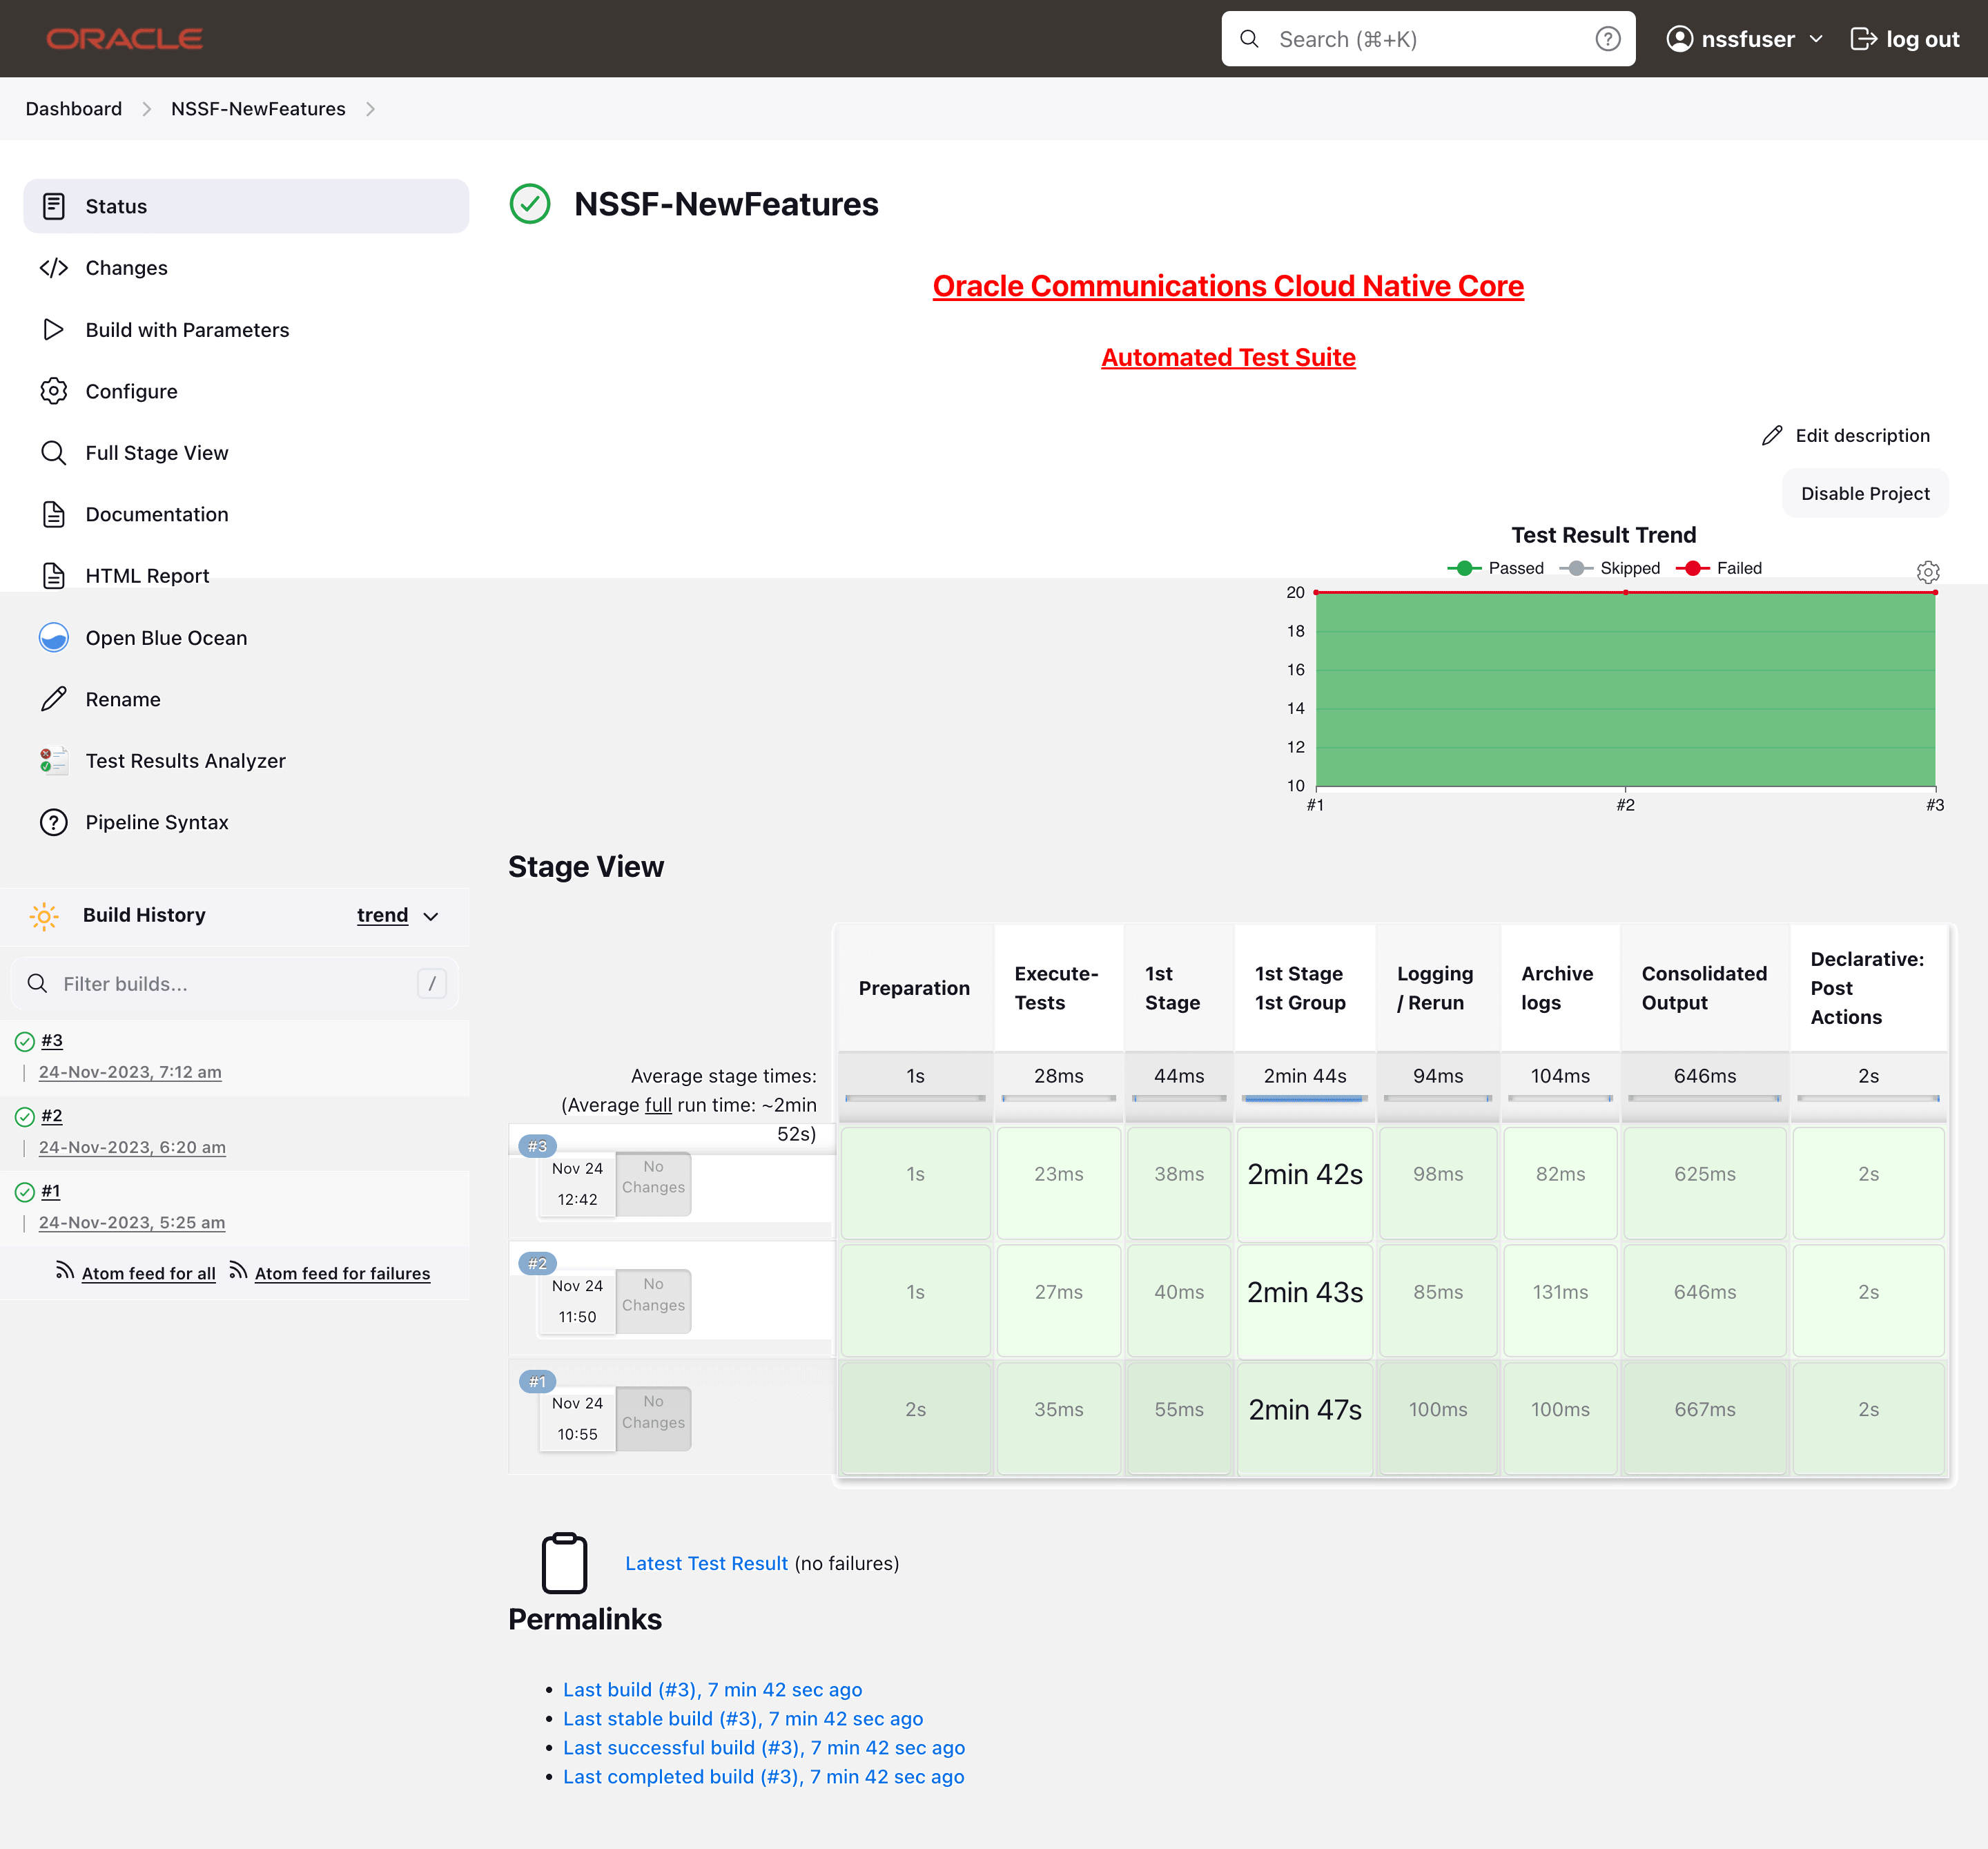Expand the search help question mark dropdown

[x=1608, y=38]
